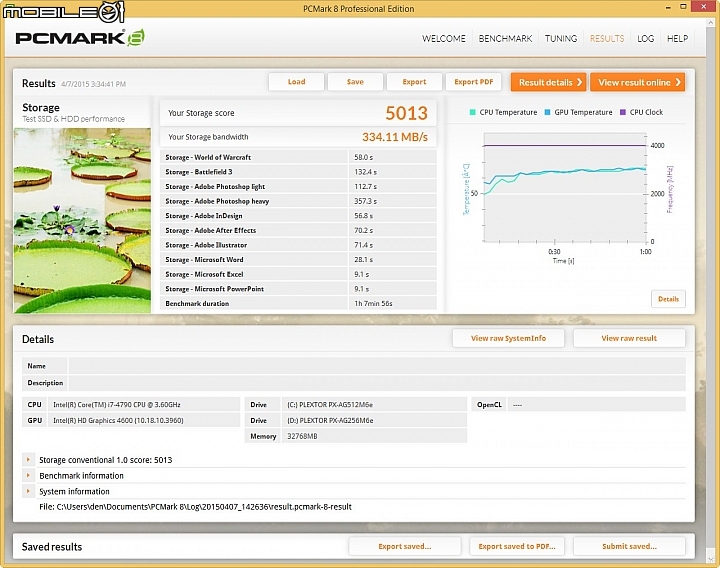Open chart Details button

[668, 299]
